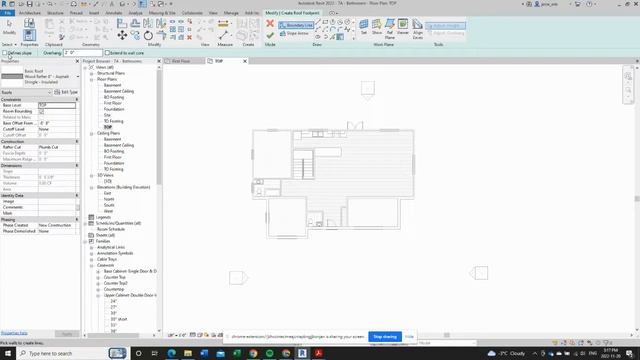This screenshot has width=640, height=360.
Task: Open Revit from the taskbar
Action: 302,353
